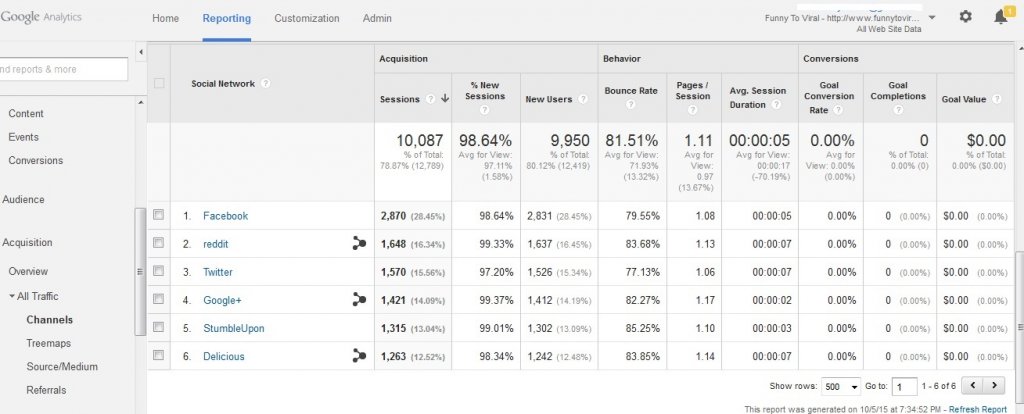
Task: Click Bounce Rate help icon
Action: point(631,104)
